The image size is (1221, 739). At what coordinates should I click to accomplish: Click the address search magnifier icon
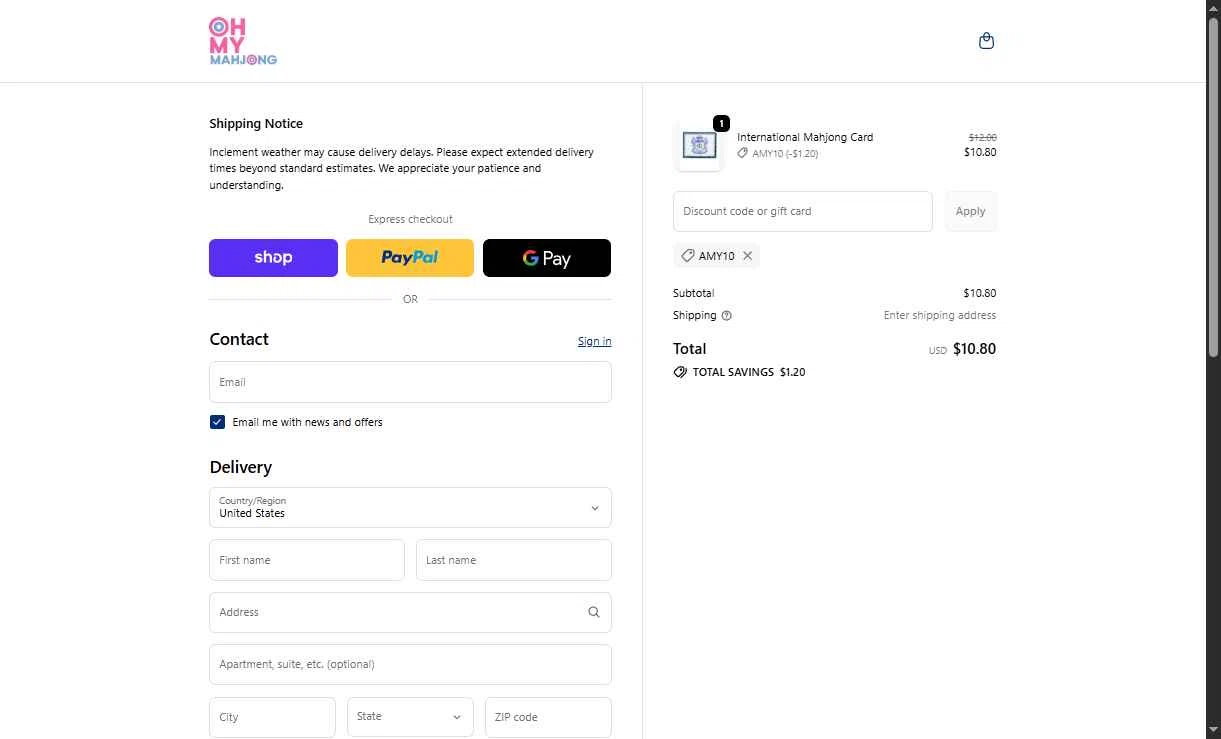pos(594,612)
